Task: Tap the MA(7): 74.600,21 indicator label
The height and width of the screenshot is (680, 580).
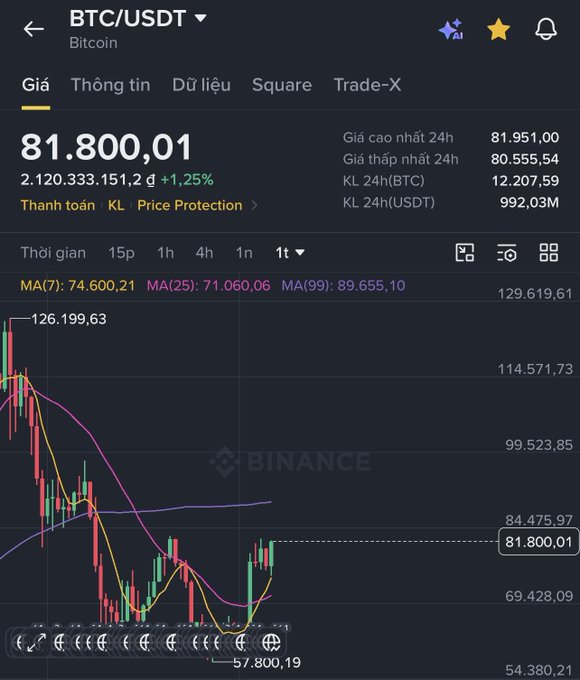Action: pyautogui.click(x=78, y=285)
